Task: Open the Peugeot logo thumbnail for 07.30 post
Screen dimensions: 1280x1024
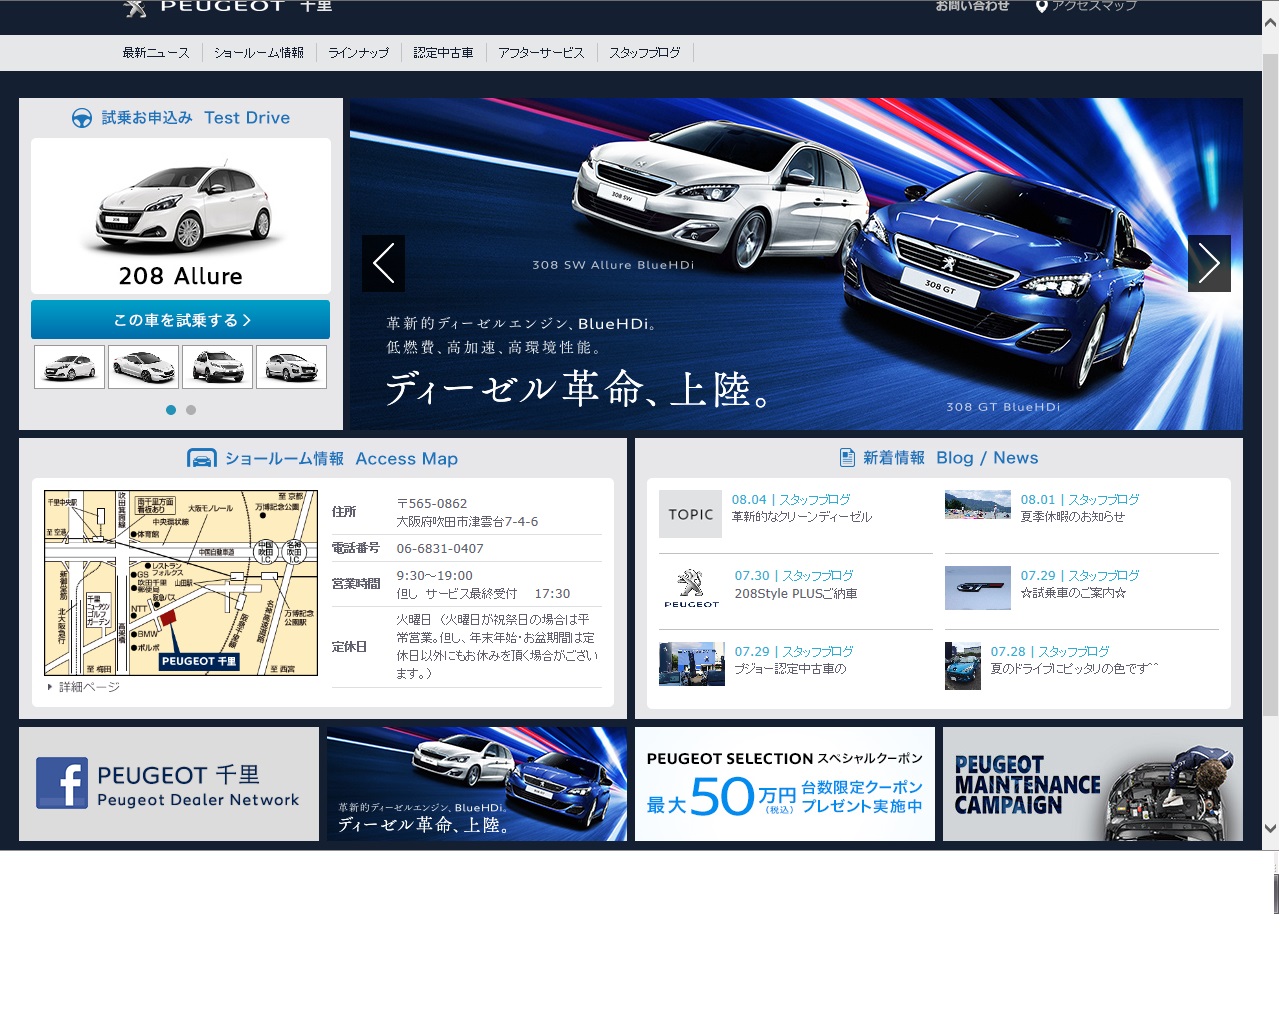Action: coord(691,587)
